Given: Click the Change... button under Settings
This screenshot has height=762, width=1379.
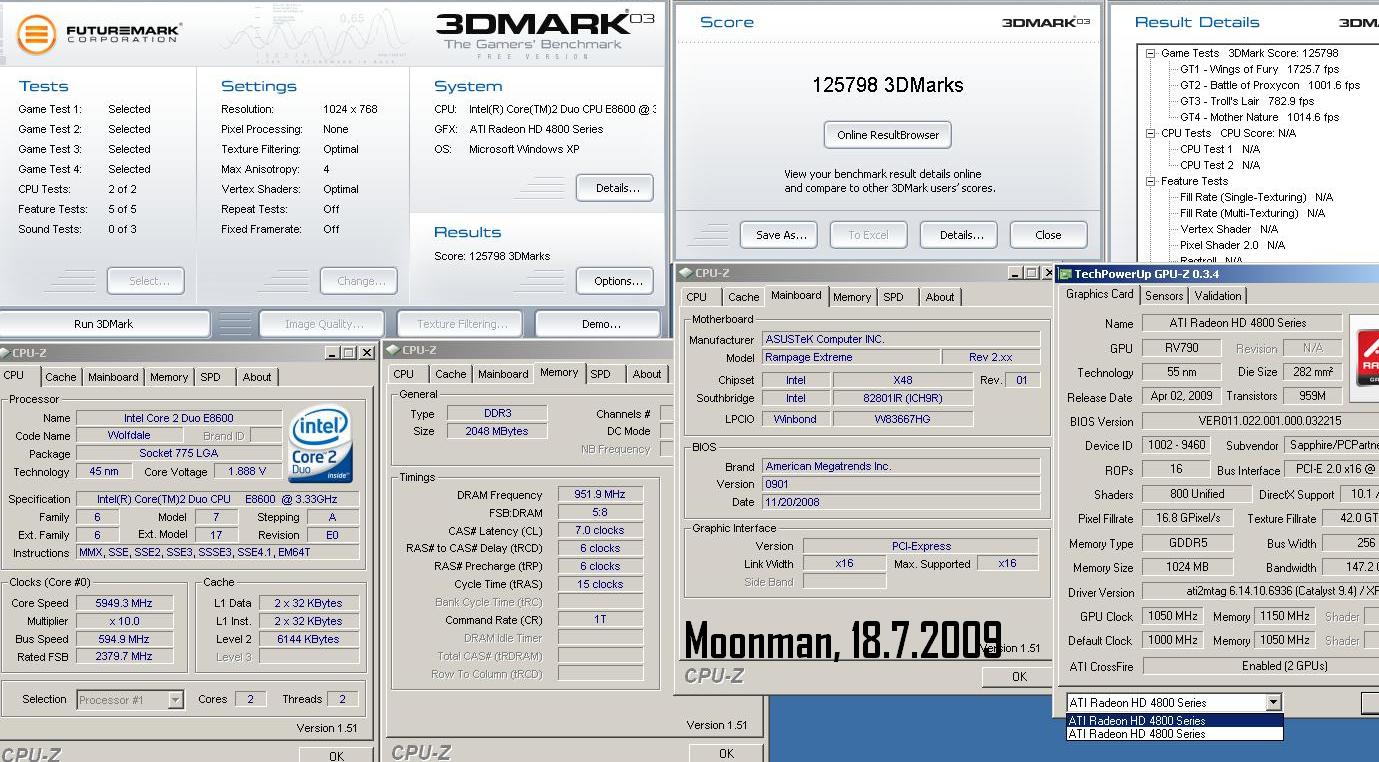Looking at the screenshot, I should coord(359,281).
